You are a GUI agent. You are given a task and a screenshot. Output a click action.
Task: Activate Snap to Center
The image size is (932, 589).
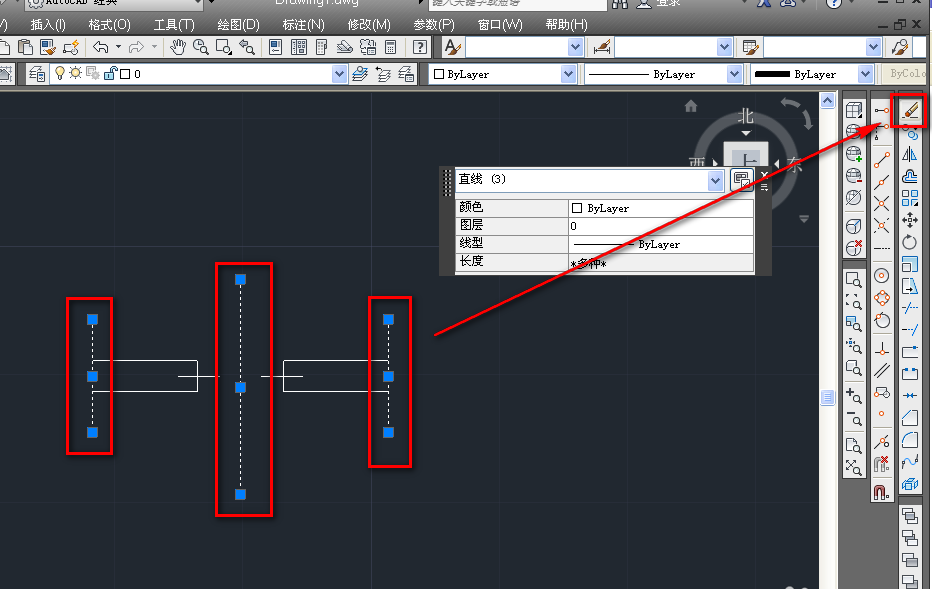click(x=881, y=276)
